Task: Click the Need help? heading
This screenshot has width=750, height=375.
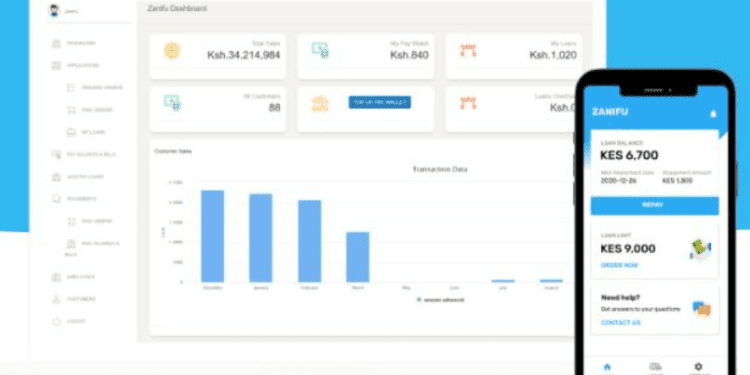Action: coord(620,298)
